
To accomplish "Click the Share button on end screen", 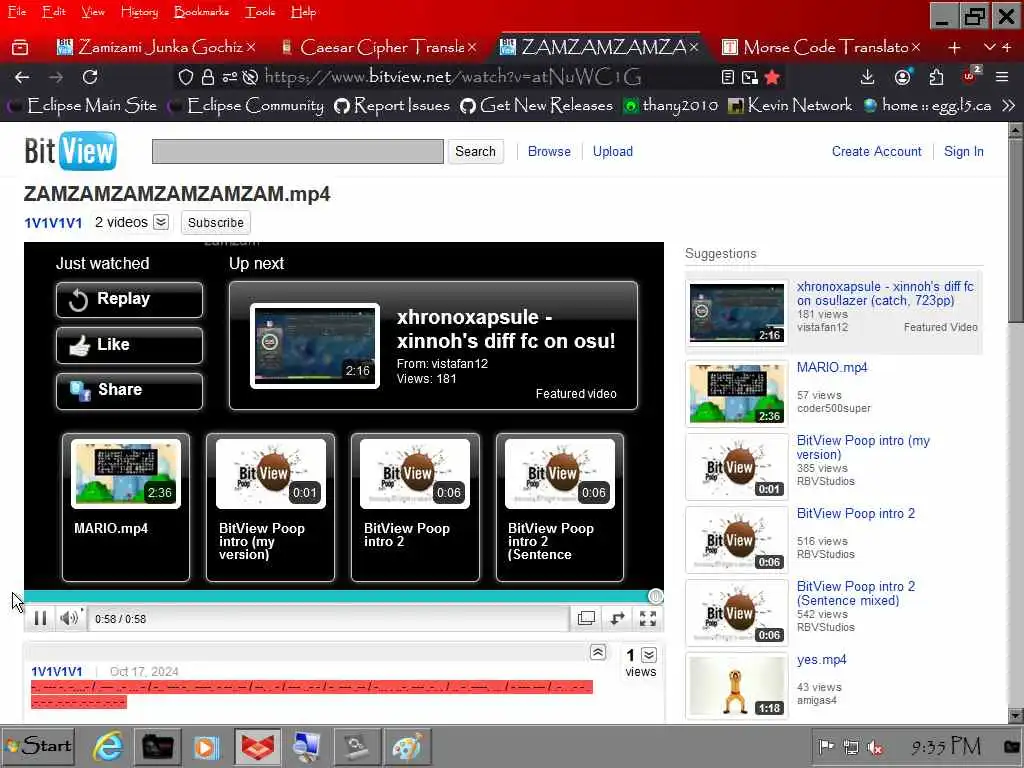I will [x=129, y=391].
